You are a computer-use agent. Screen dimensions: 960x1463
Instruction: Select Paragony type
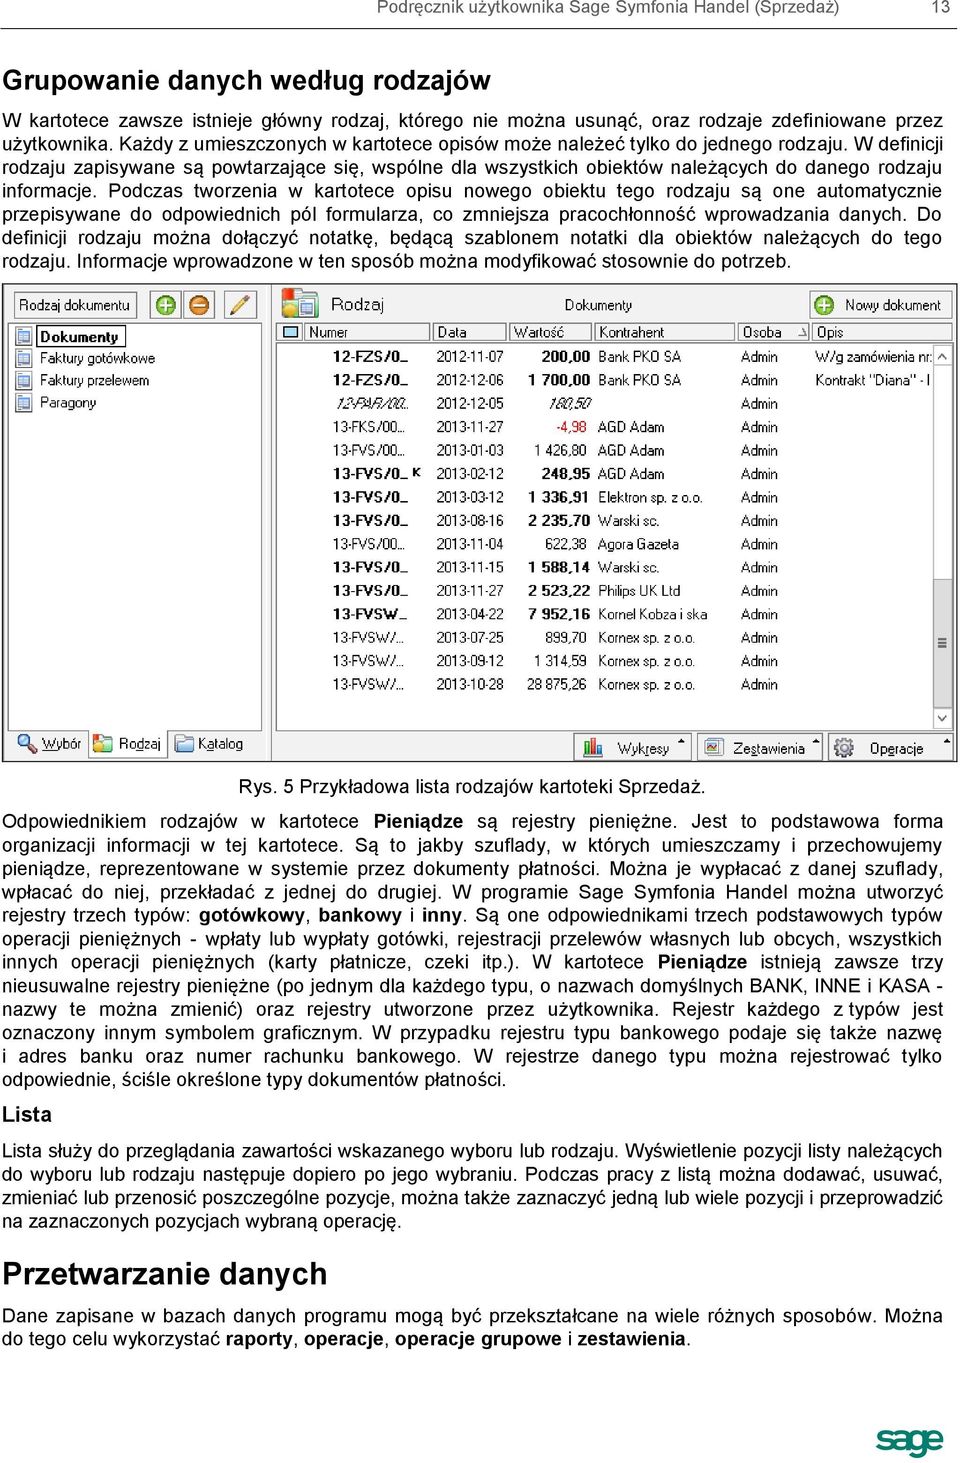68,403
